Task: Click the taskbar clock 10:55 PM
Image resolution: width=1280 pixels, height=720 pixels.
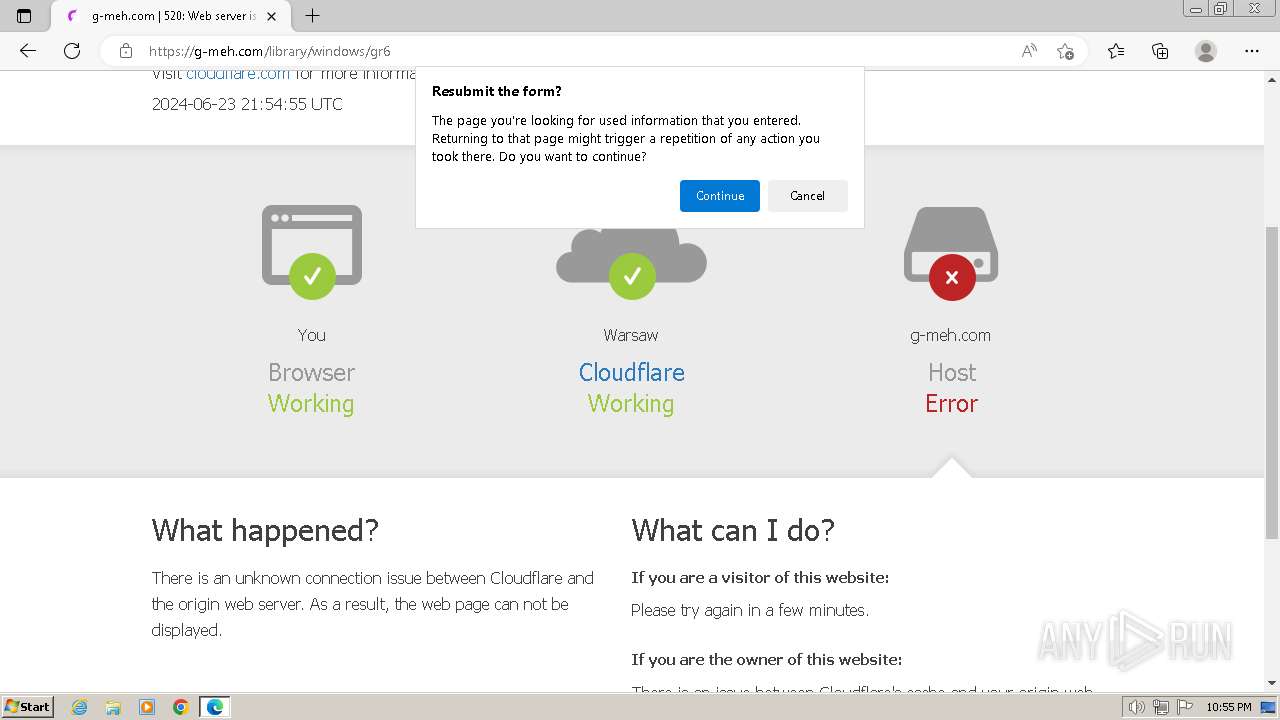Action: (x=1229, y=707)
